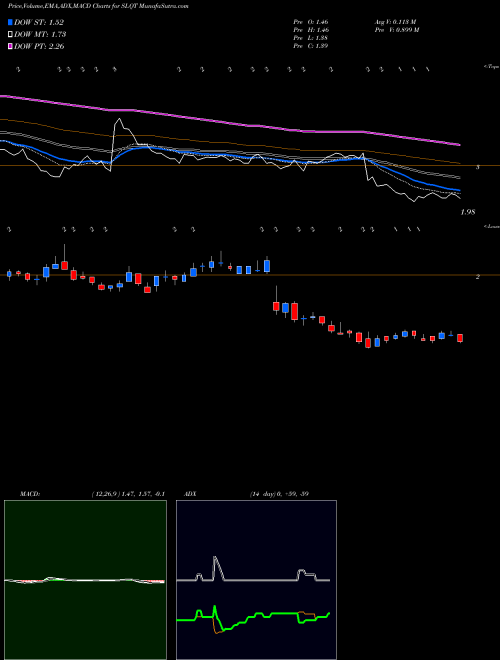Viewport: 500px width, 660px height.
Task: Click the Pre V volume value
Action: (396, 30)
